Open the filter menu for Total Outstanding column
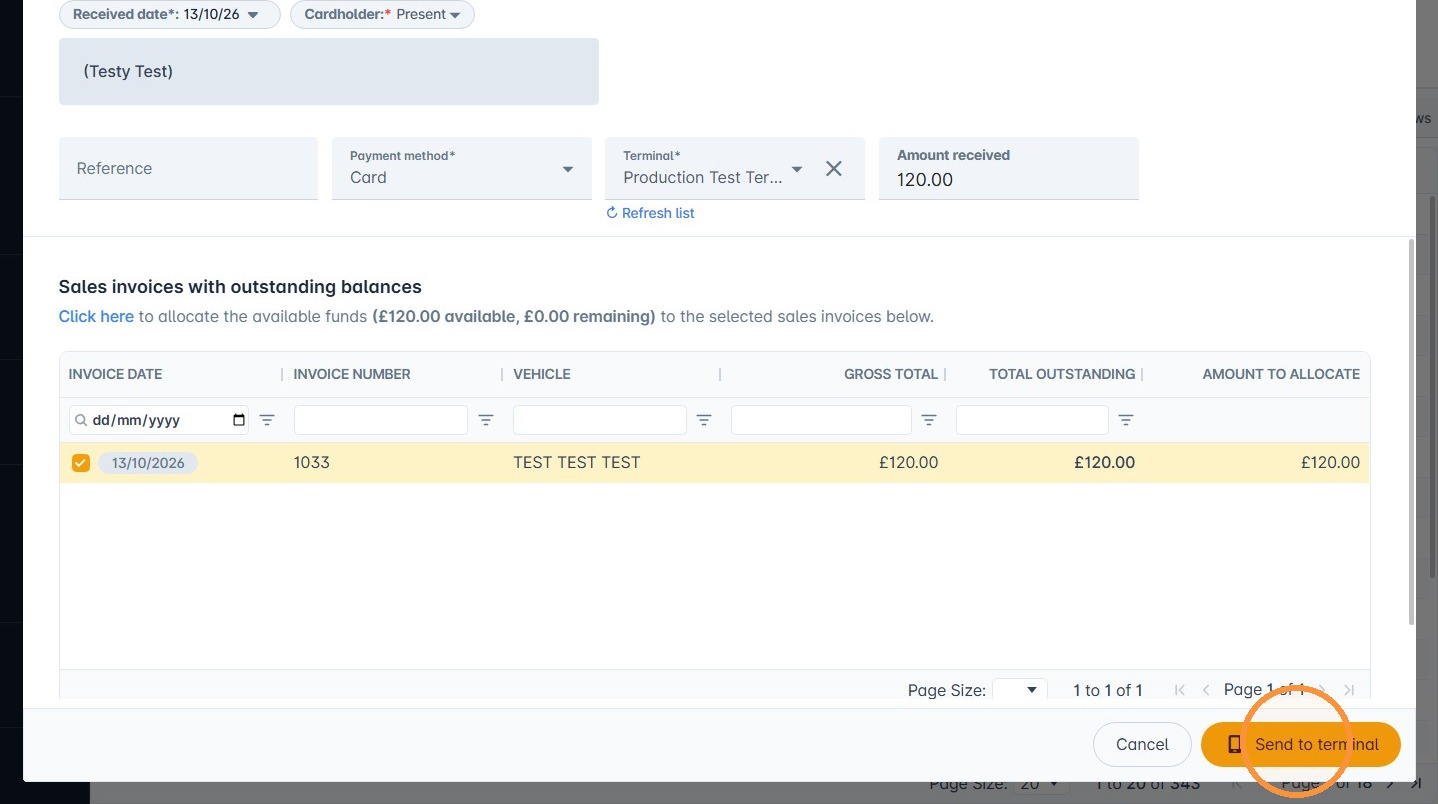The image size is (1438, 804). pyautogui.click(x=1126, y=420)
